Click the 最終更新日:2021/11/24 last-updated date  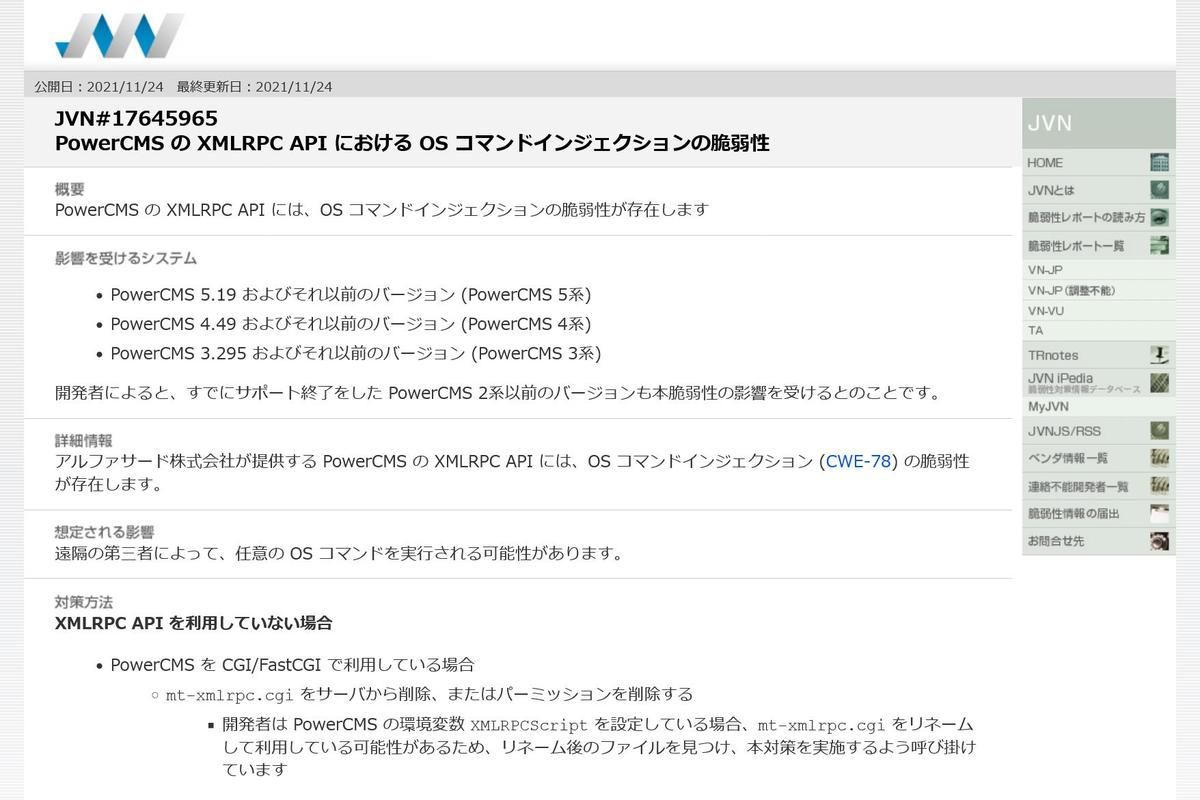(255, 87)
